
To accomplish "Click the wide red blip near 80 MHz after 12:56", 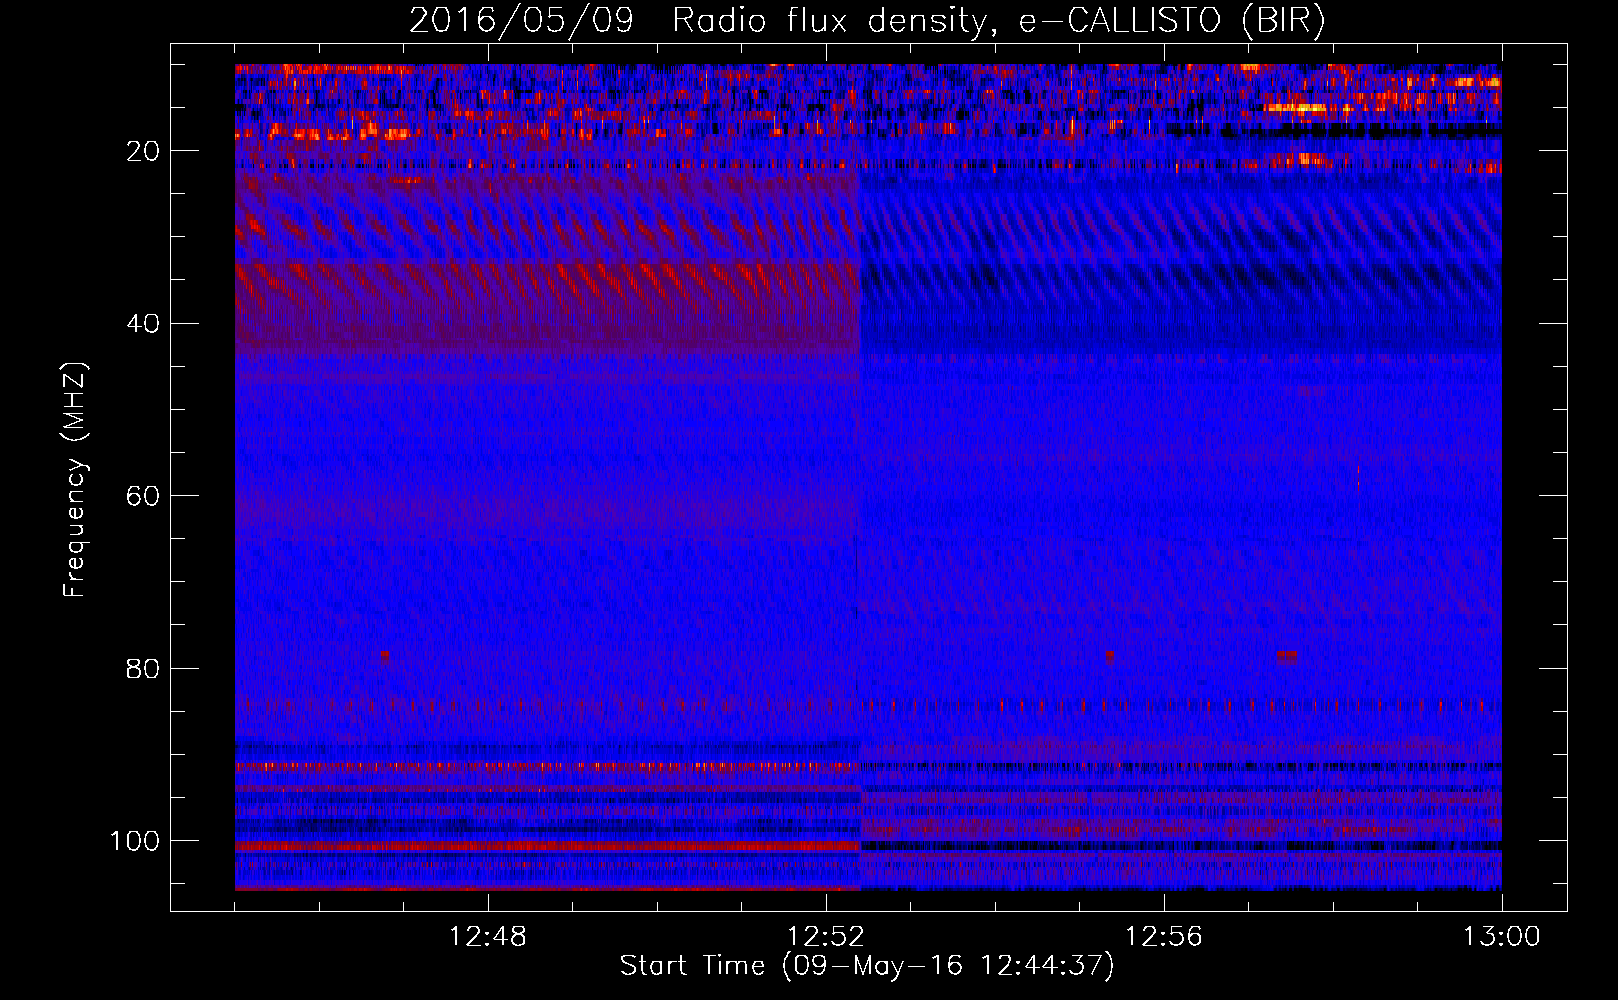I will pos(1287,657).
